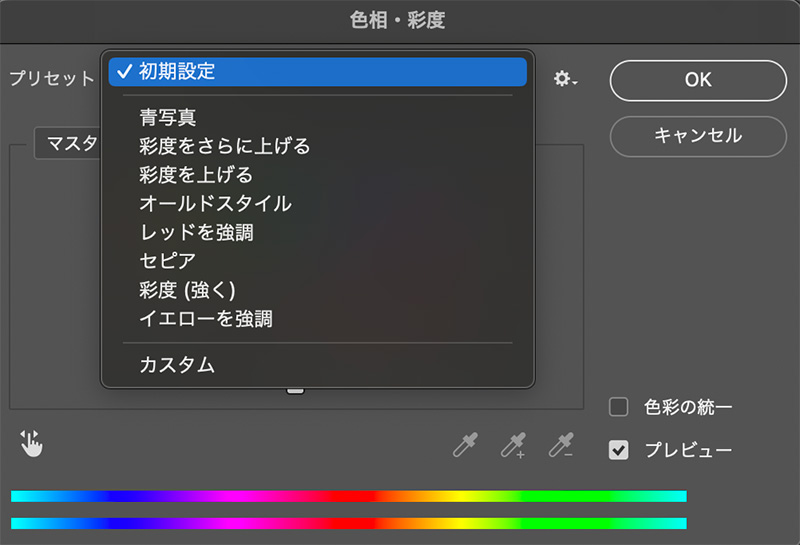The width and height of the screenshot is (800, 545).
Task: Select the subtract-from-sample eyedropper (minus)
Action: pos(561,445)
